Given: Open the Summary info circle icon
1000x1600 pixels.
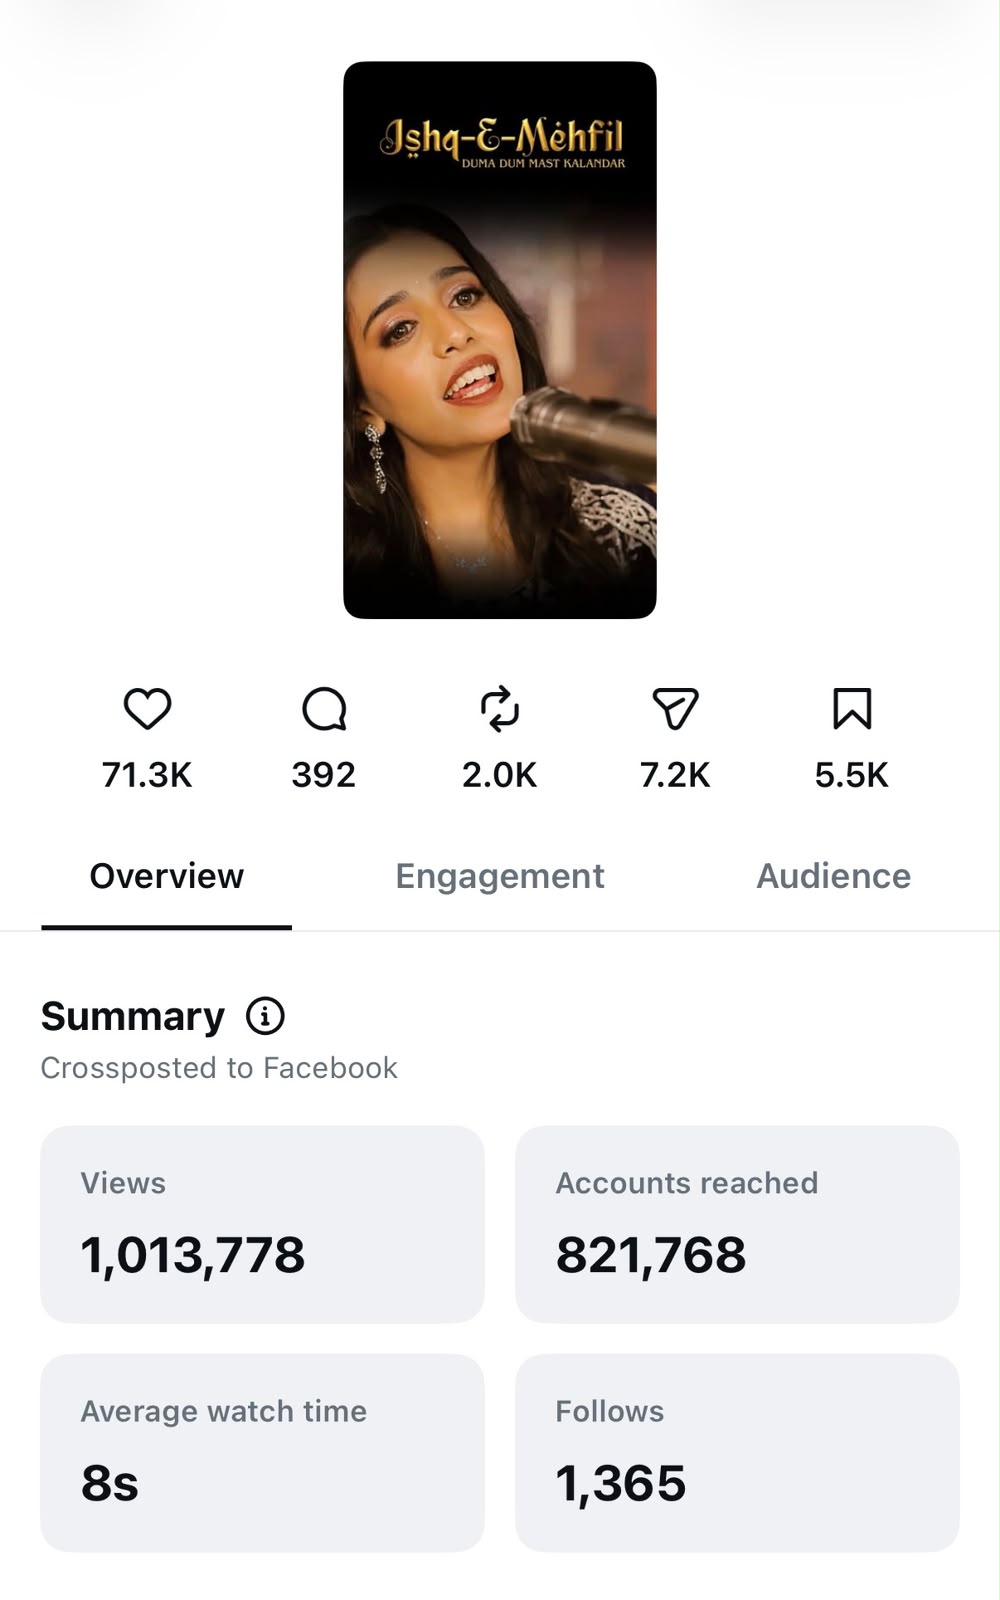Looking at the screenshot, I should point(265,1016).
